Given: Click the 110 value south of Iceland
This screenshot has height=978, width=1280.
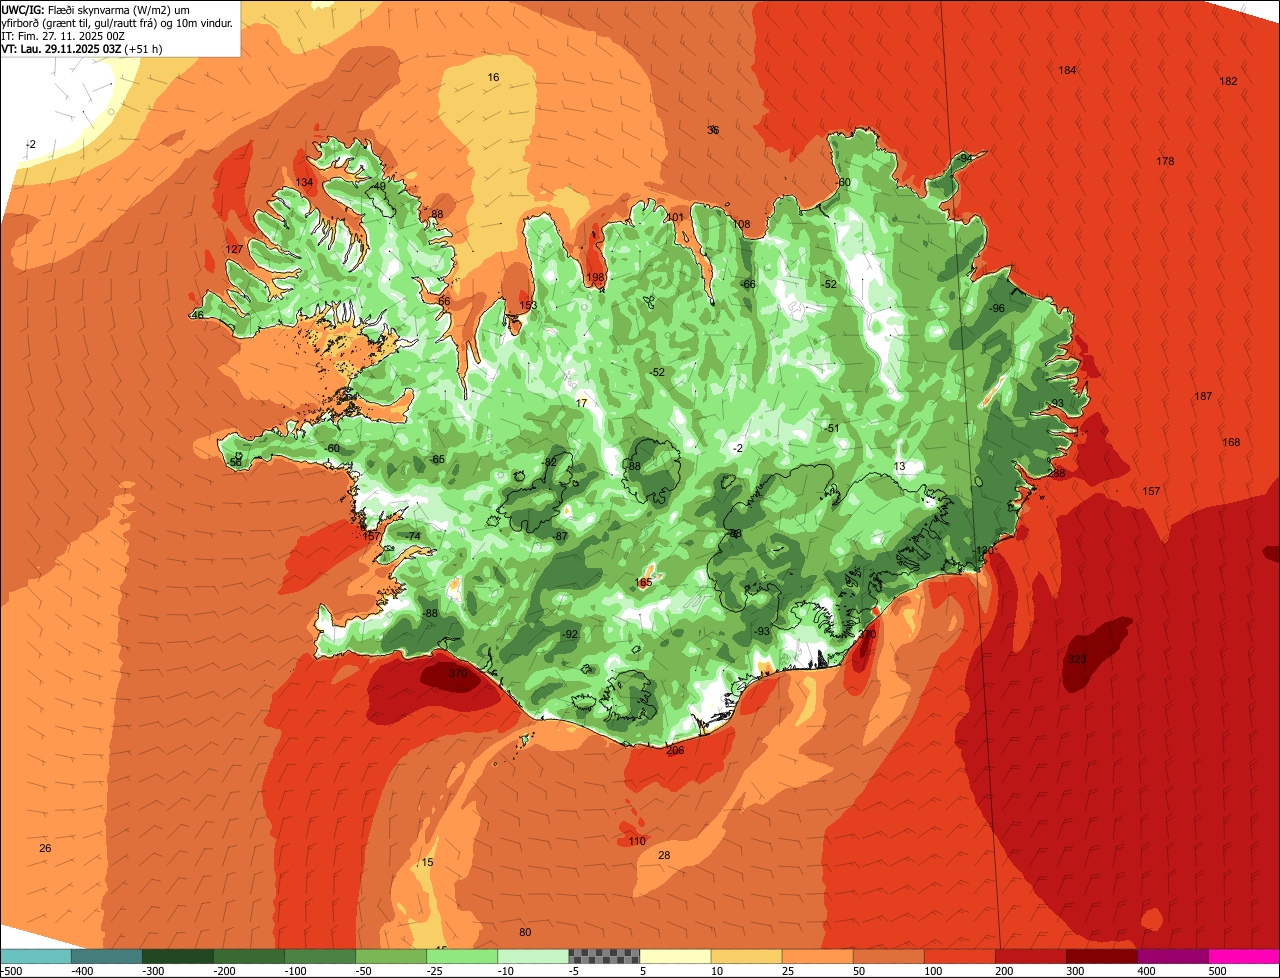Looking at the screenshot, I should (x=637, y=841).
